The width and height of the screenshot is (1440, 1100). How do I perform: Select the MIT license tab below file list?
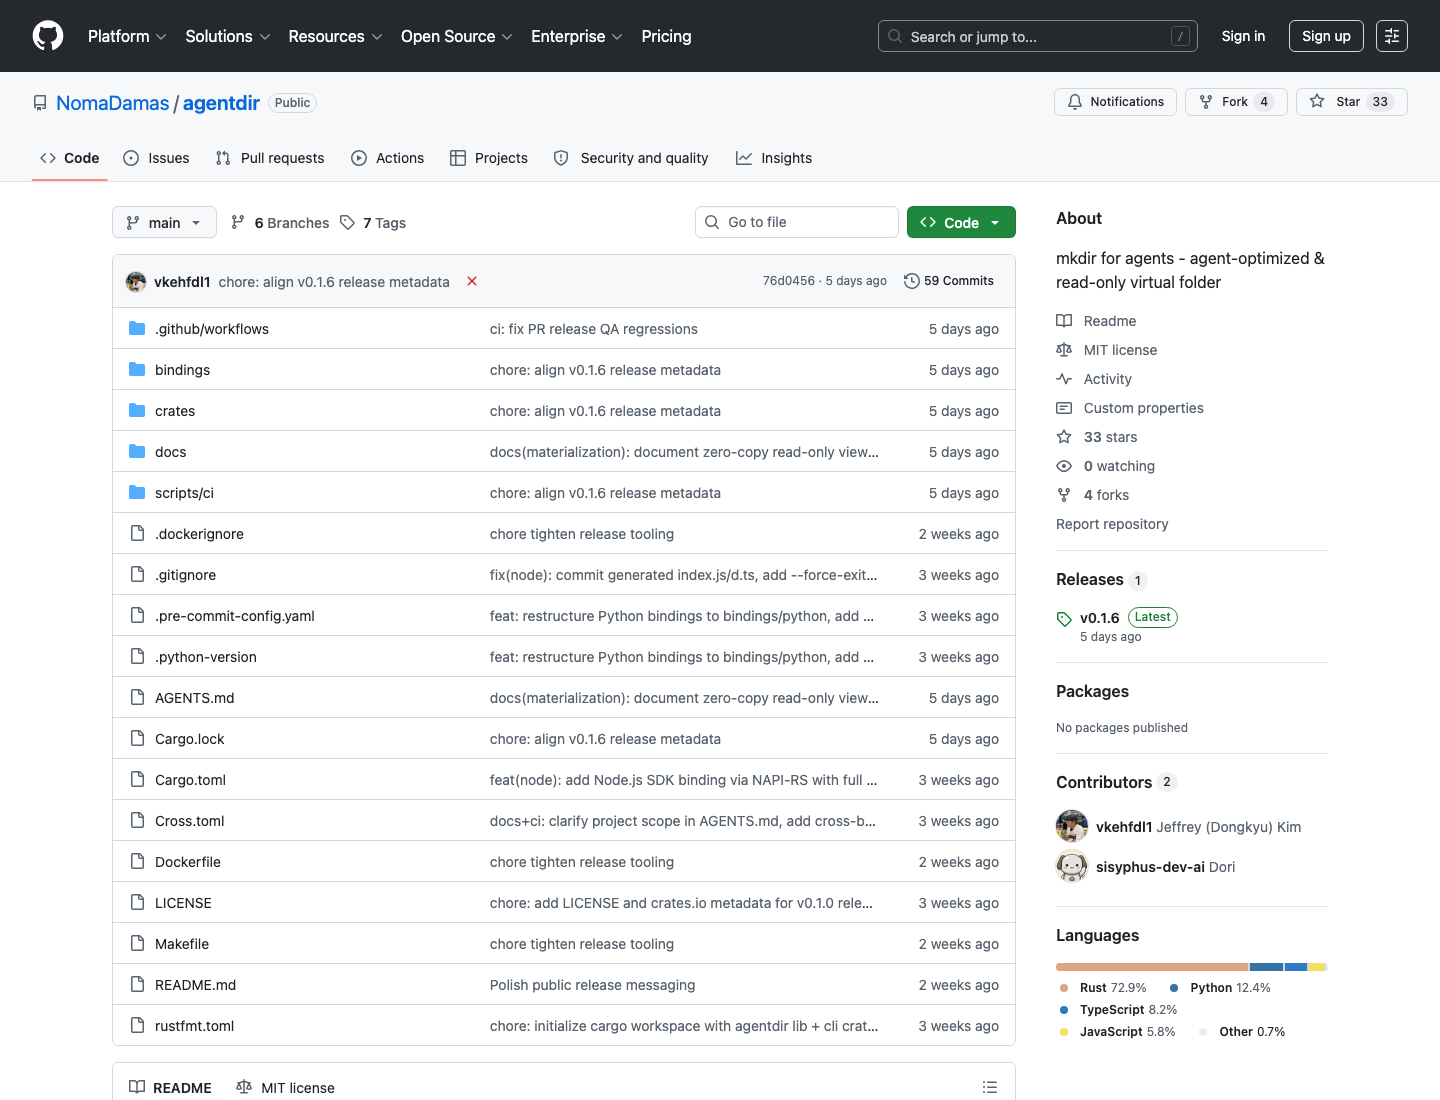tap(285, 1087)
